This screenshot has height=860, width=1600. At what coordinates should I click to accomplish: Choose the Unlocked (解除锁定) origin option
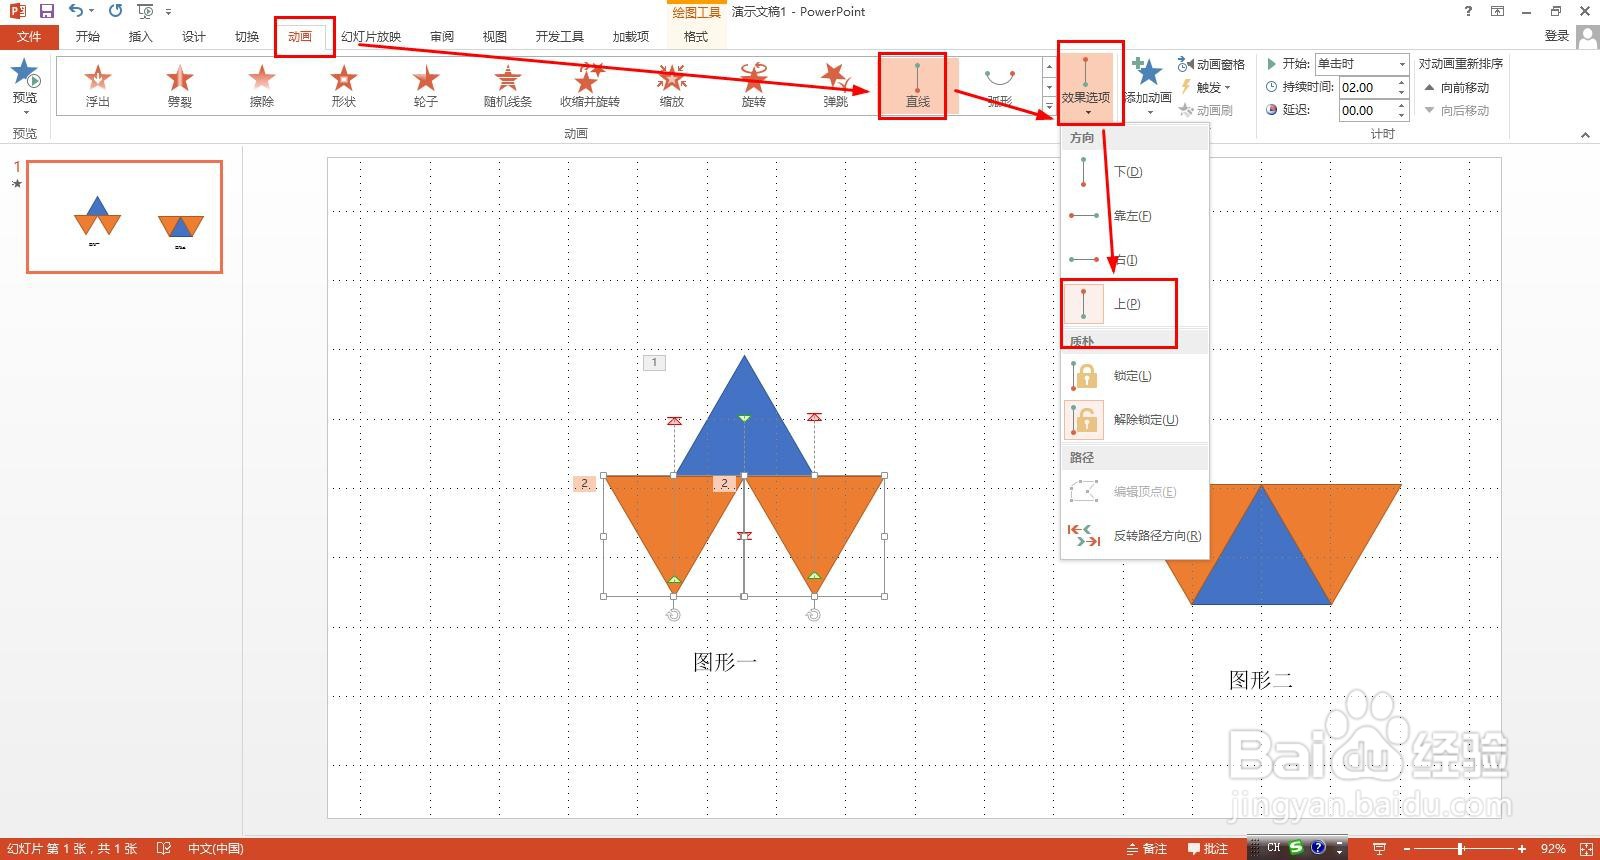[x=1135, y=420]
